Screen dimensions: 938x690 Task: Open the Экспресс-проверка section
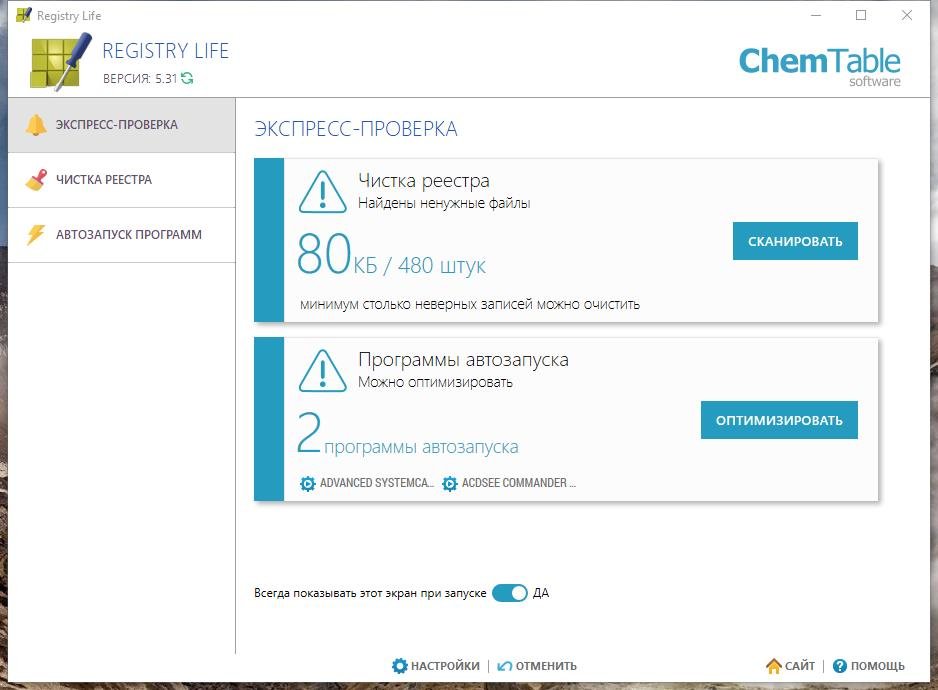(121, 125)
